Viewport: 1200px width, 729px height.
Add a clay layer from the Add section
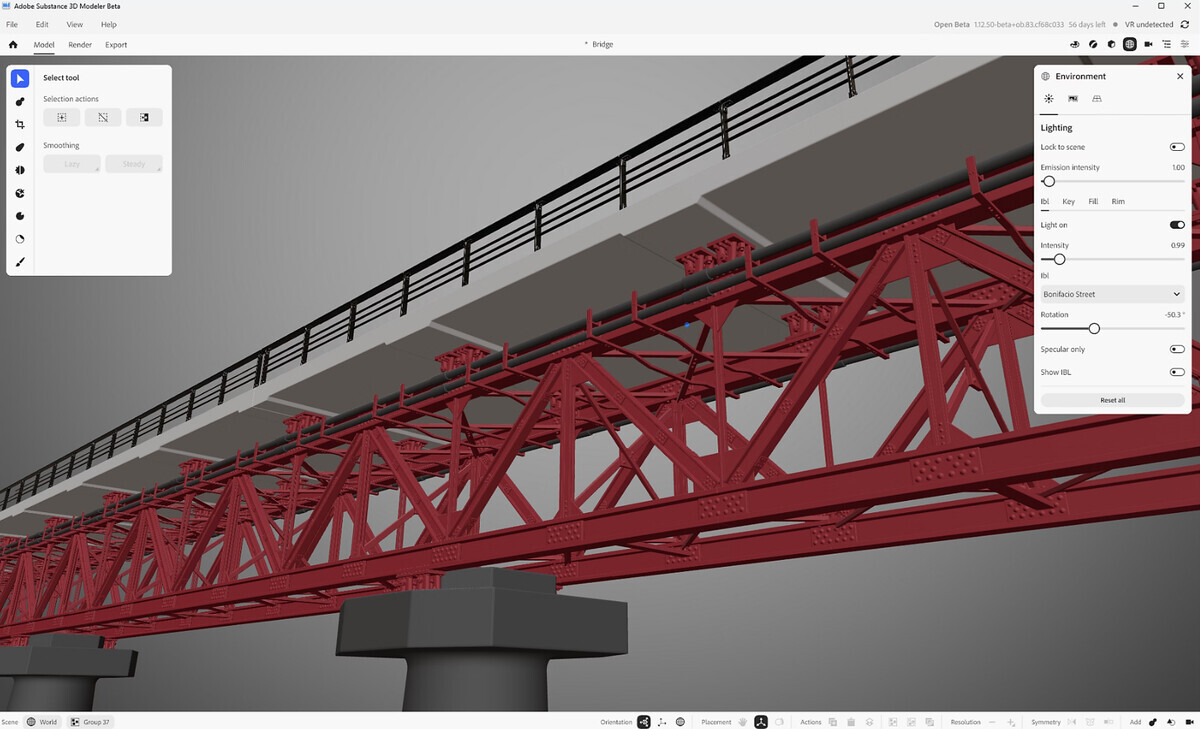1153,722
